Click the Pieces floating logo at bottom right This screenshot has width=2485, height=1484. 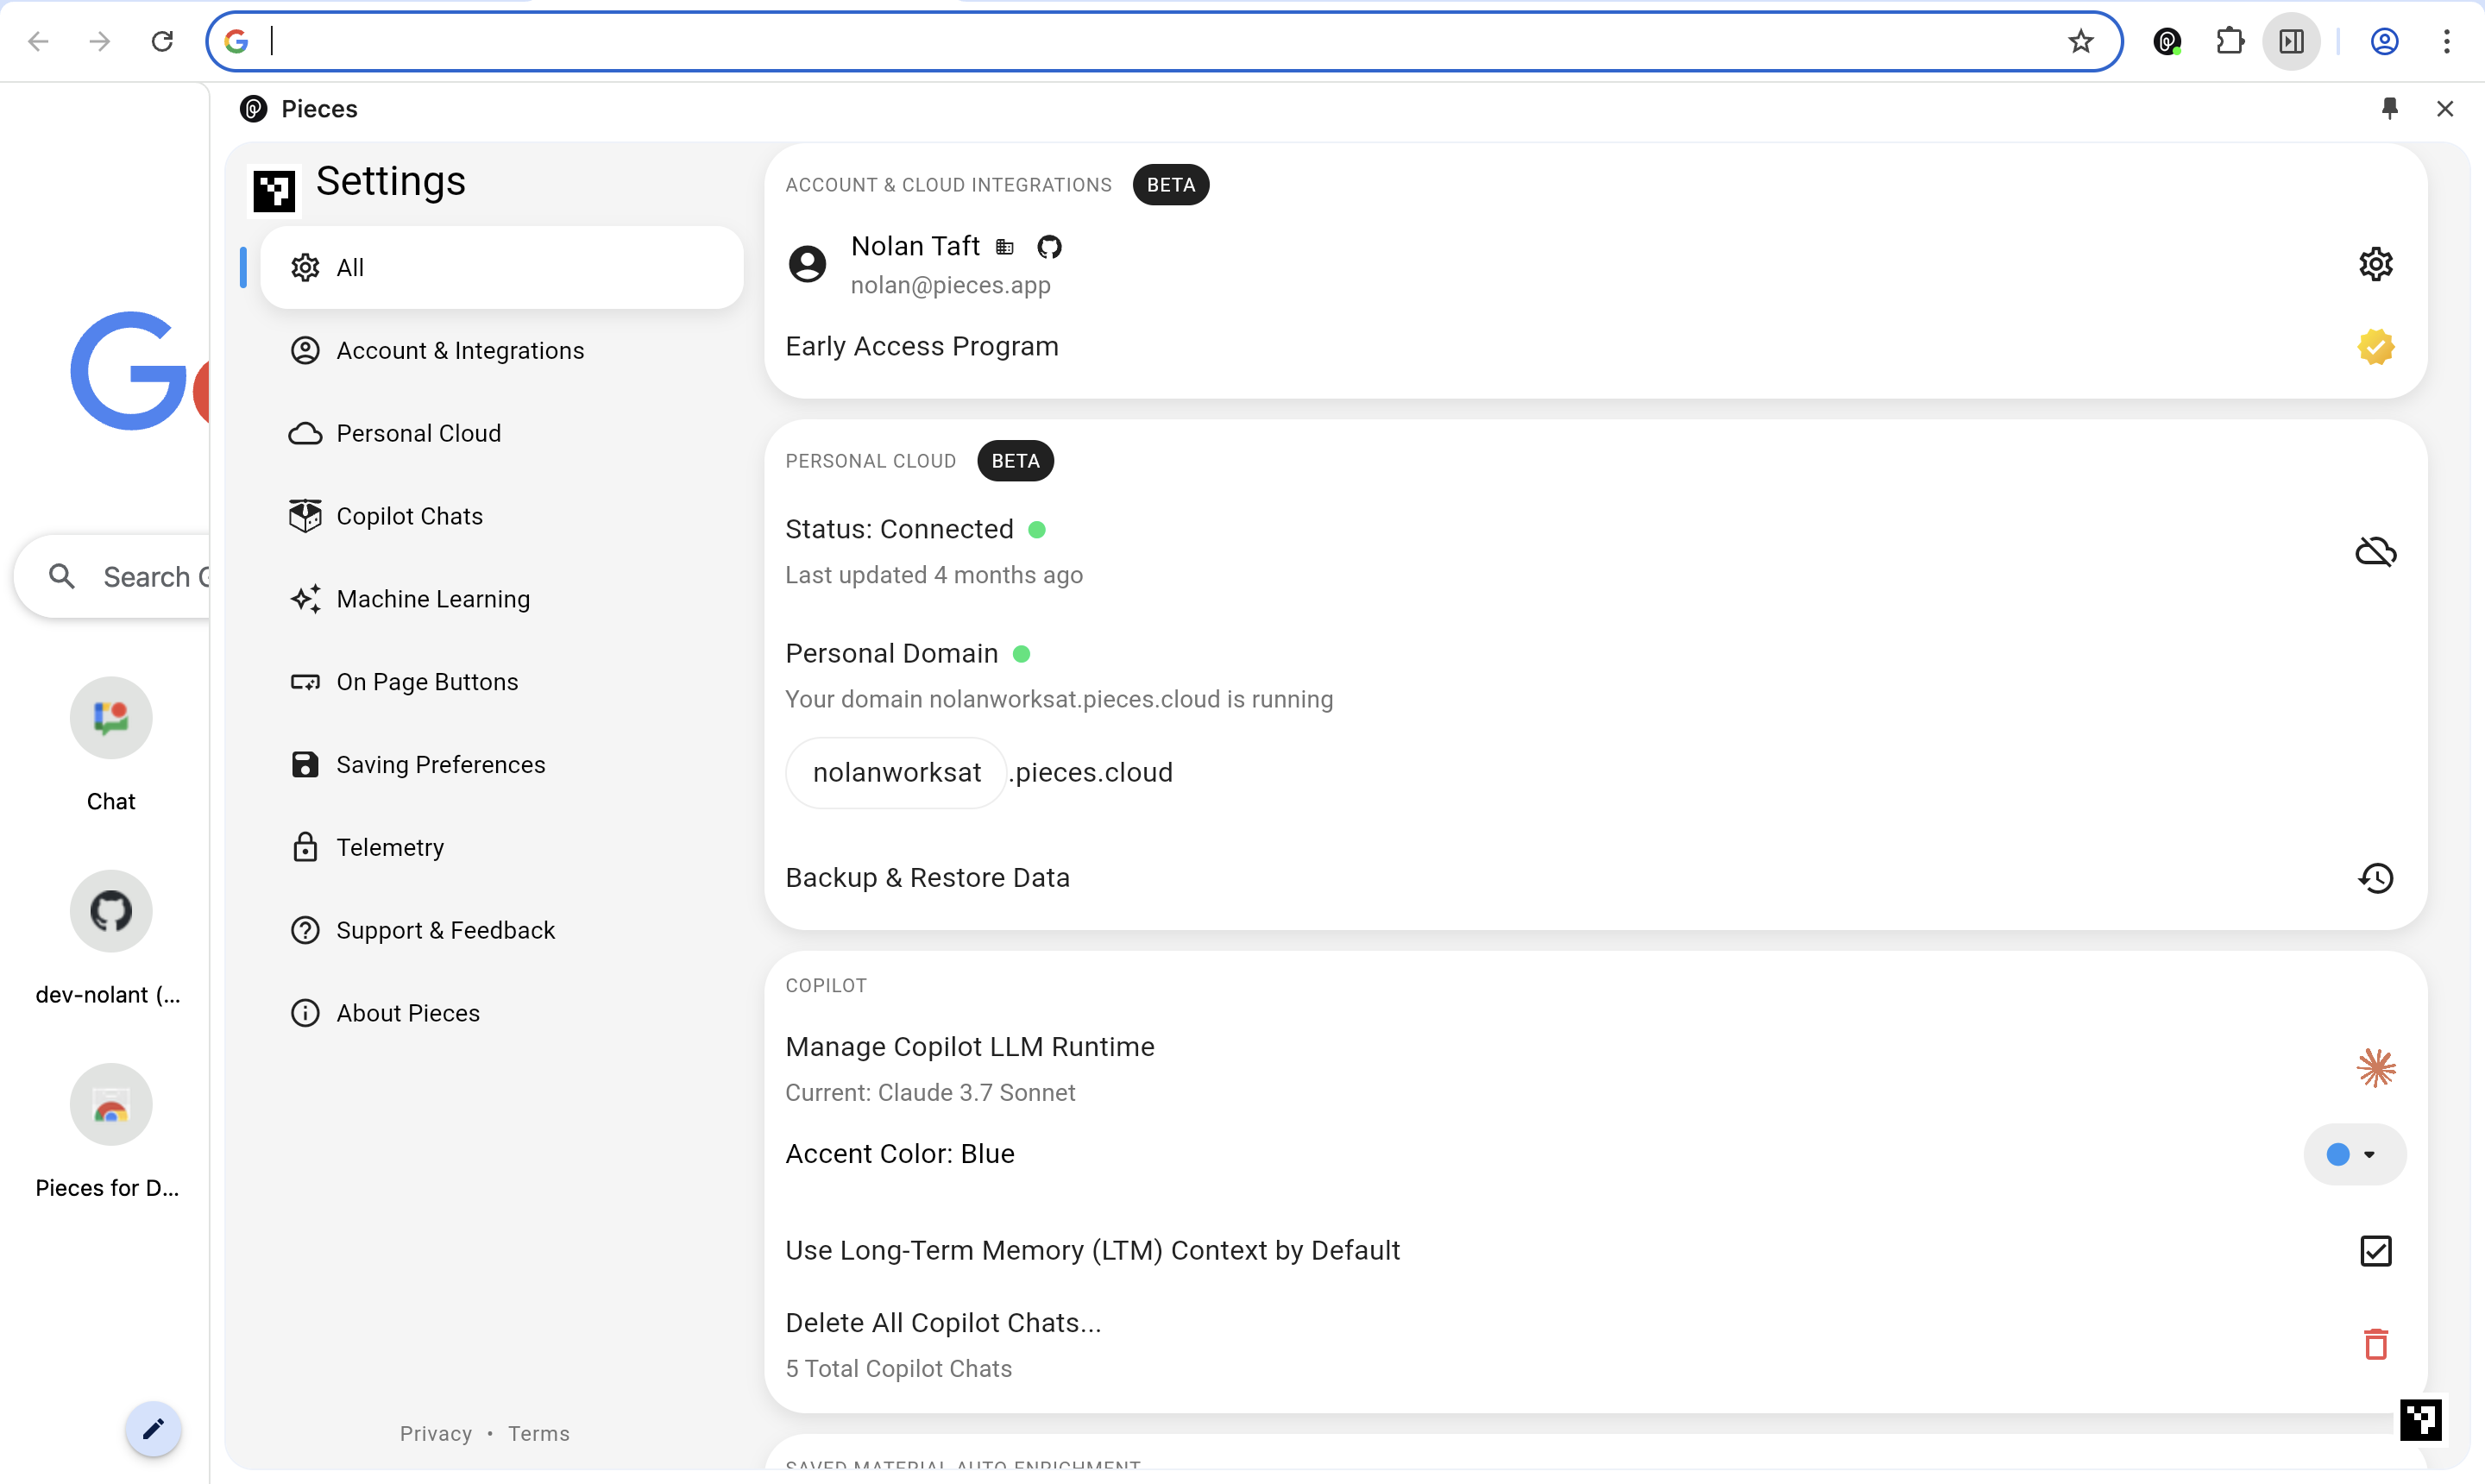2420,1420
